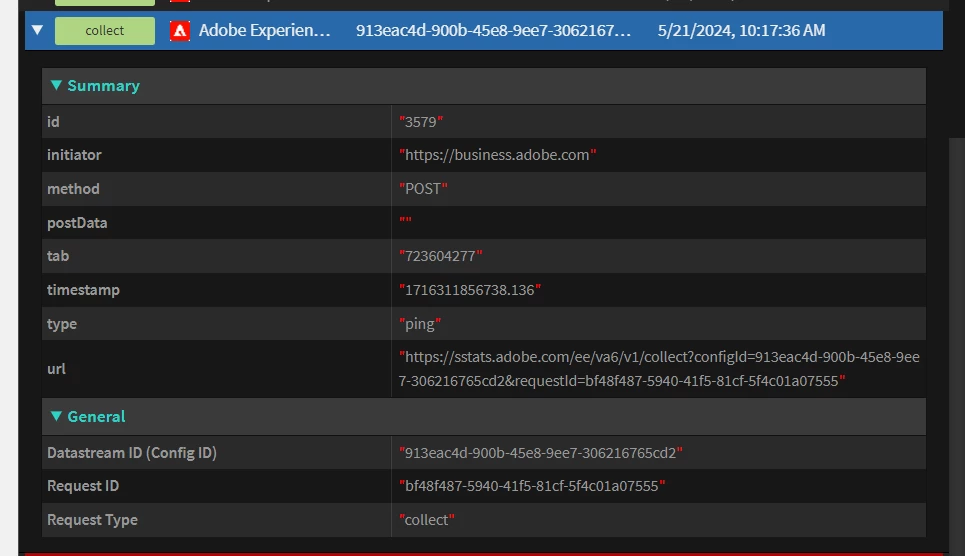The height and width of the screenshot is (556, 965).
Task: Click the url label cell
Action: [x=217, y=369]
